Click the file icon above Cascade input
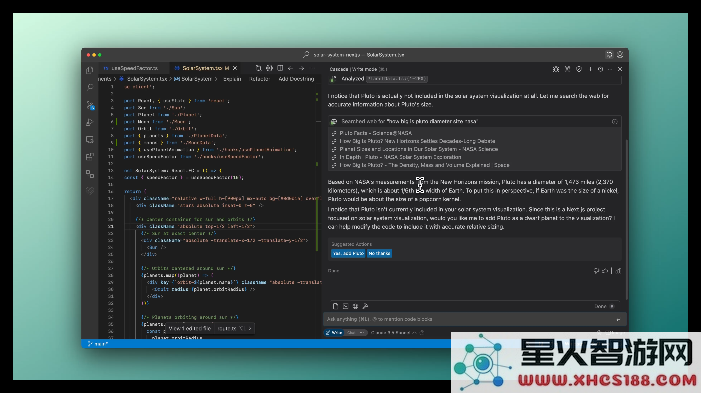This screenshot has width=701, height=393. (x=335, y=306)
